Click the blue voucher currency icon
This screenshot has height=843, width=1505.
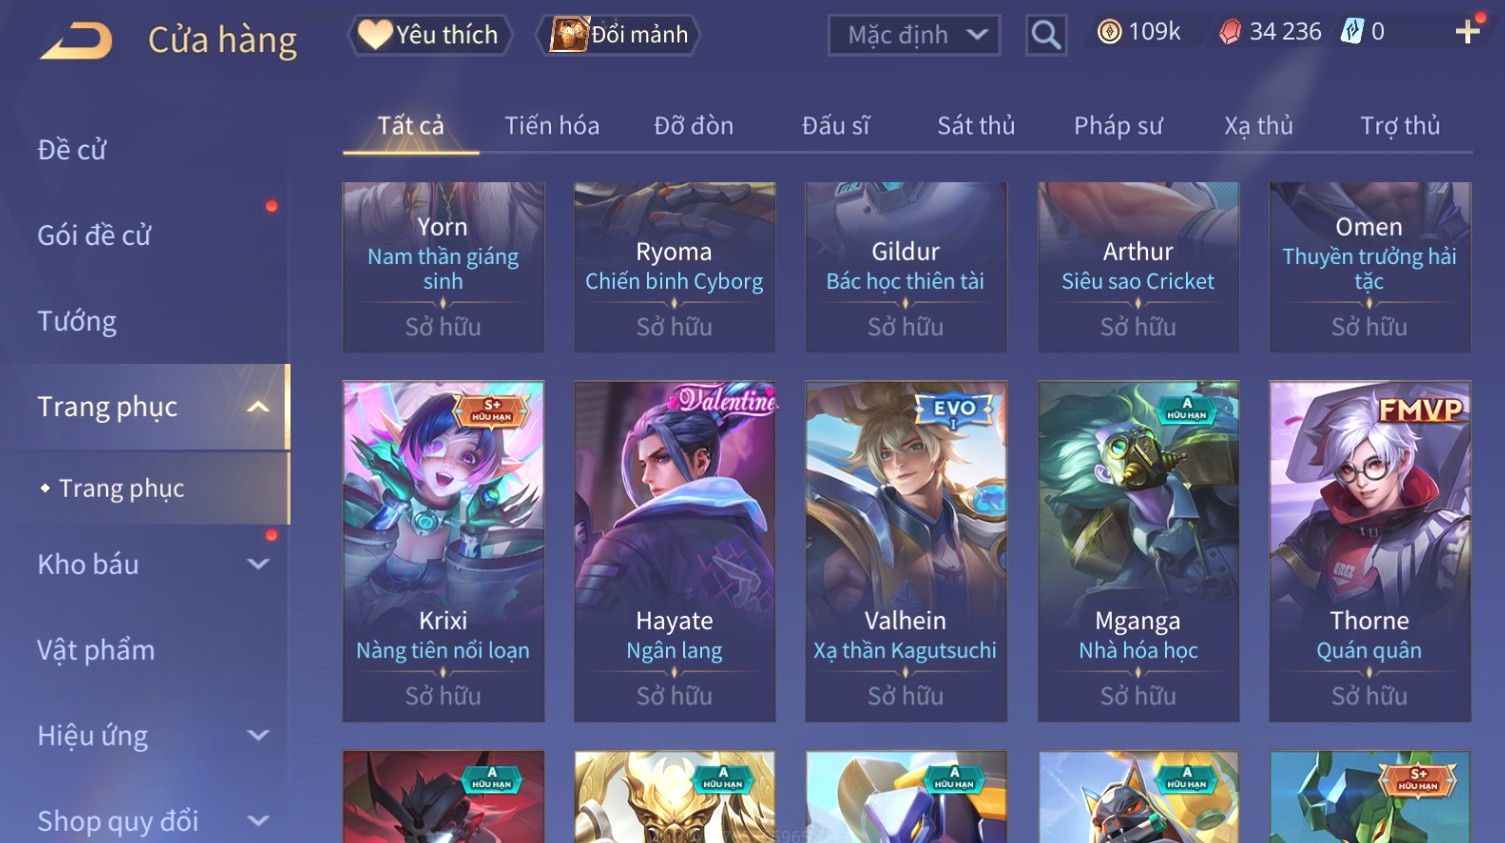point(1352,32)
